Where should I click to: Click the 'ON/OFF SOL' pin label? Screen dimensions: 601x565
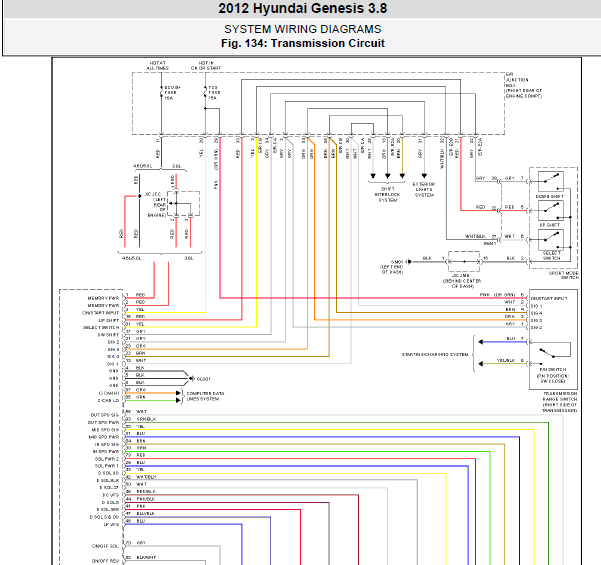click(105, 546)
